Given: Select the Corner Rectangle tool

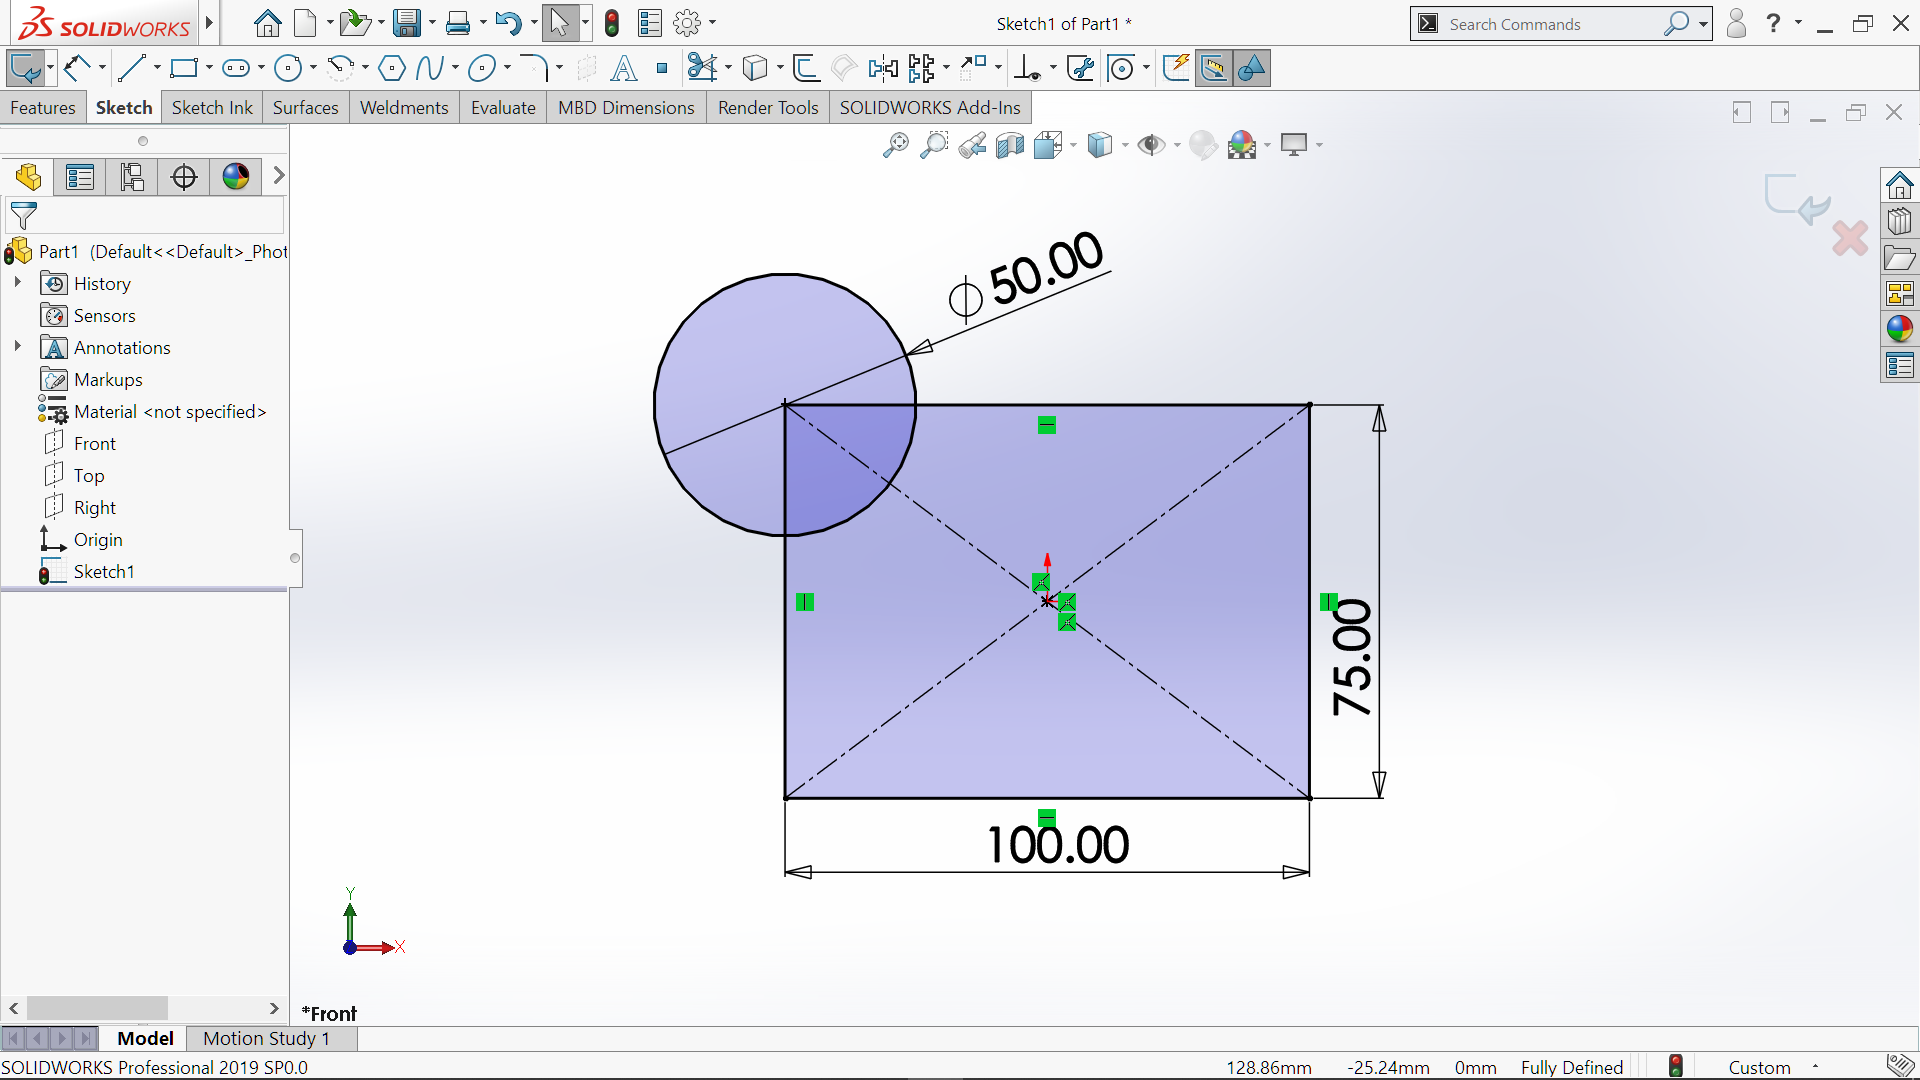Looking at the screenshot, I should pyautogui.click(x=183, y=68).
